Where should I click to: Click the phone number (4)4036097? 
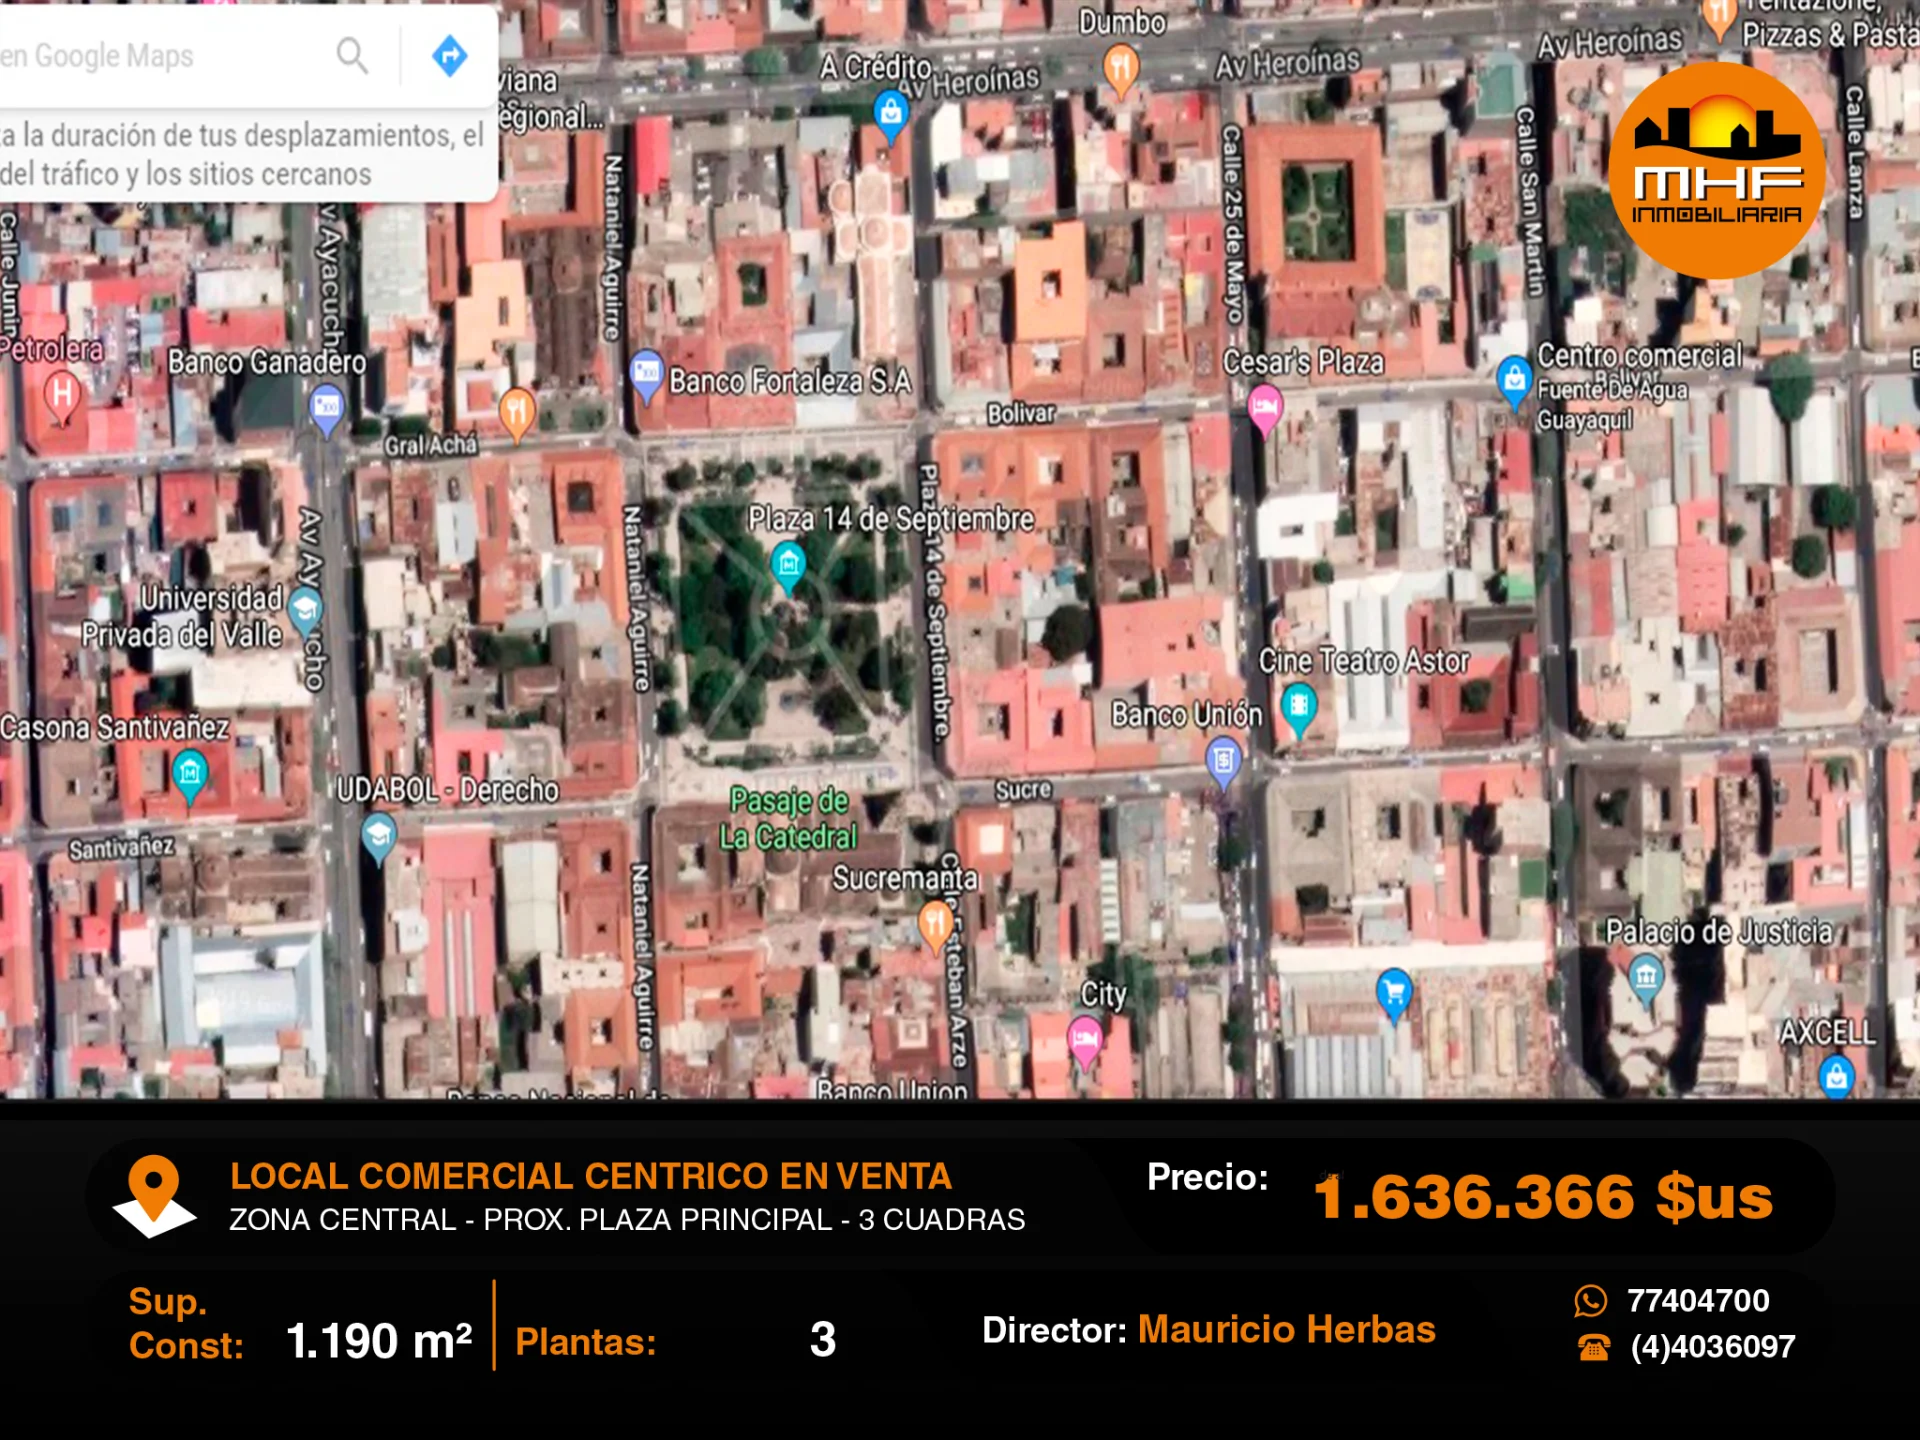[1712, 1347]
